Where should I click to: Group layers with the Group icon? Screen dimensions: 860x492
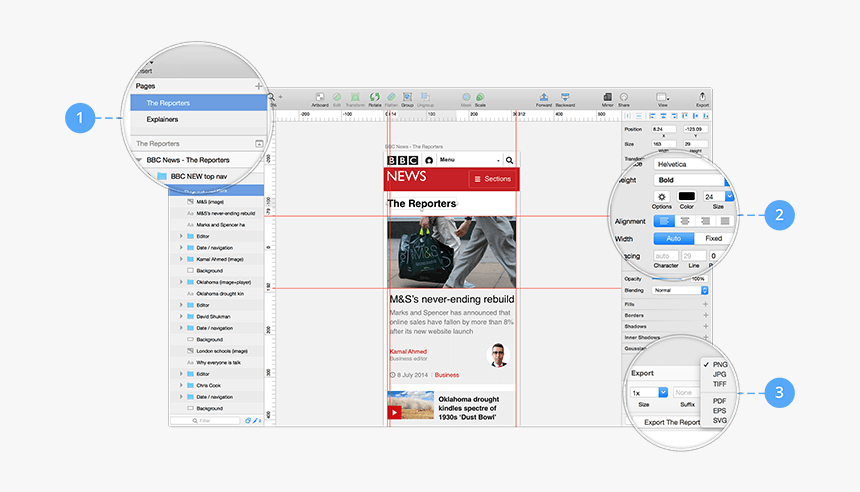coord(408,97)
